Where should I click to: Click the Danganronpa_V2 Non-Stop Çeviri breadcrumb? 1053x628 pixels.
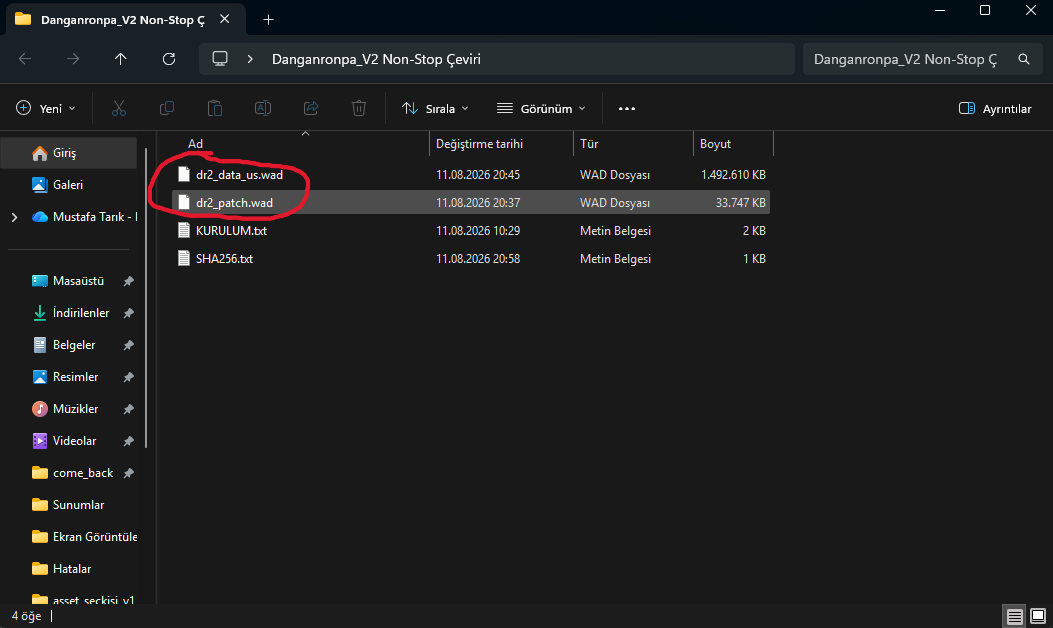click(x=376, y=59)
